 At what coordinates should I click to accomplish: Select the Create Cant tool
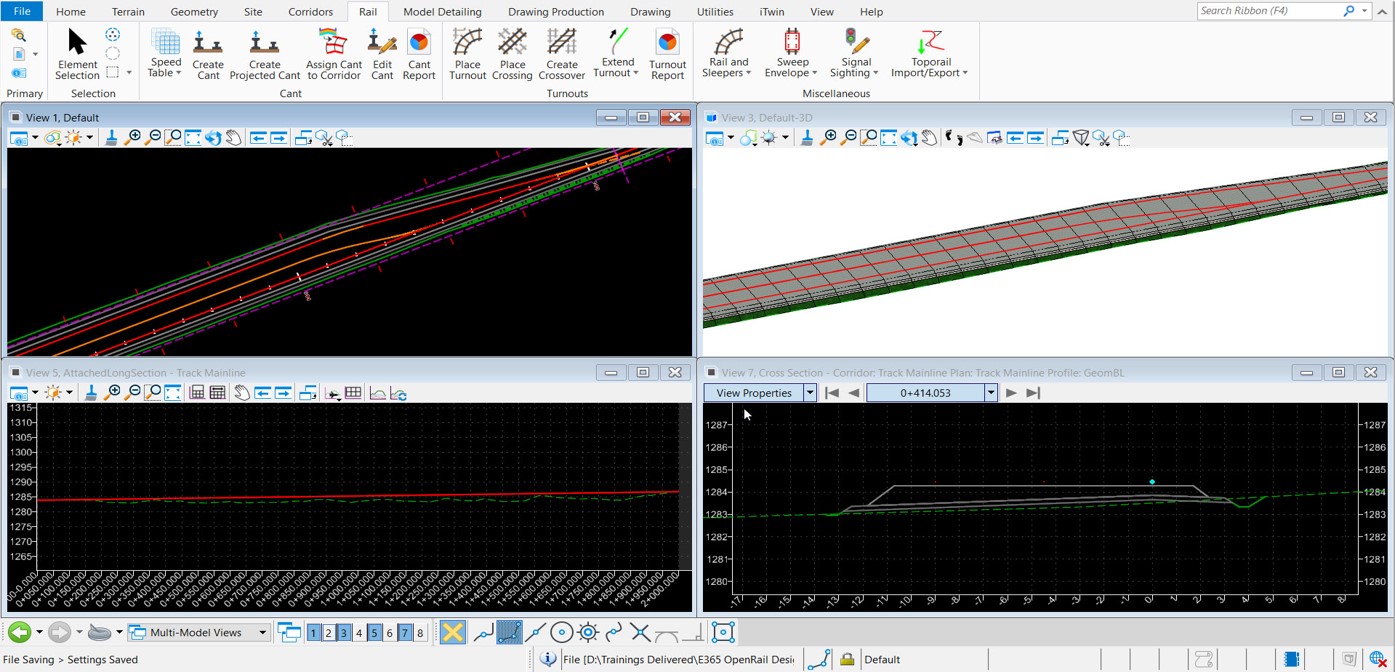(x=207, y=52)
